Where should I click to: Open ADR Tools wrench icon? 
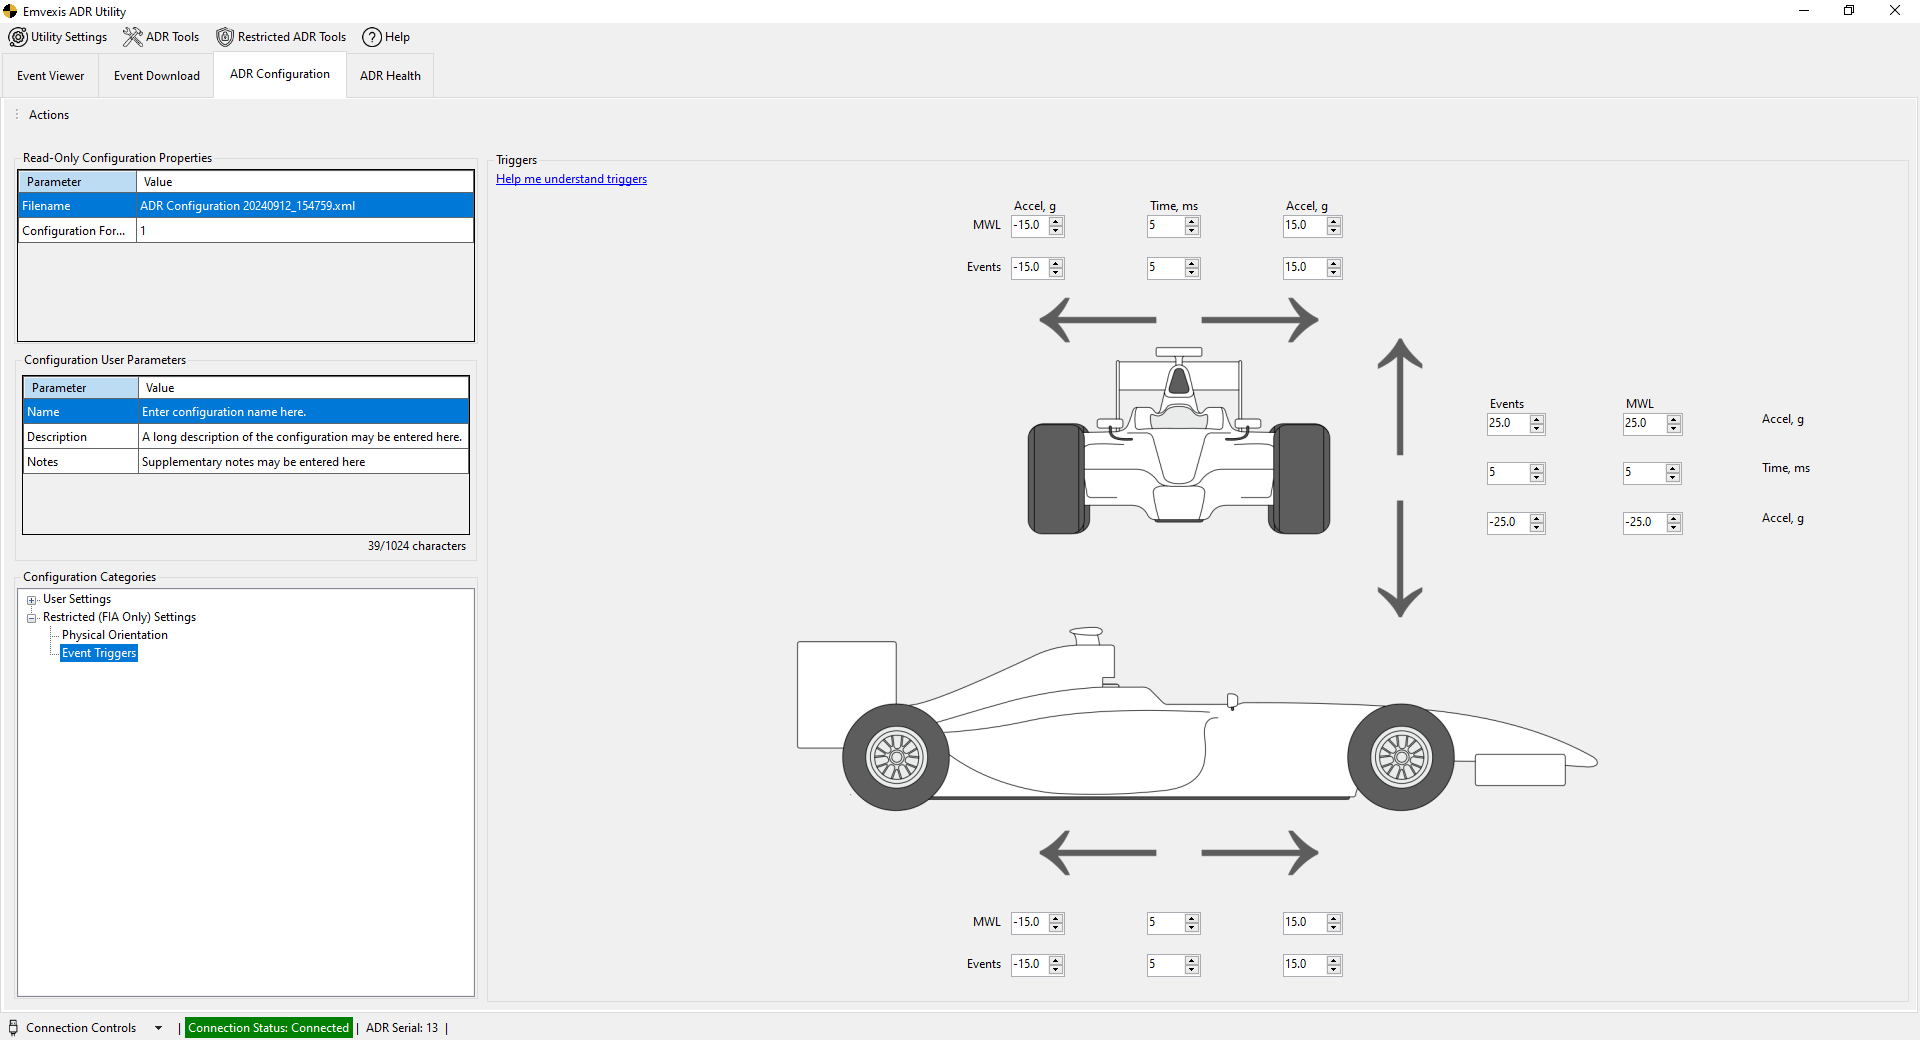[132, 37]
